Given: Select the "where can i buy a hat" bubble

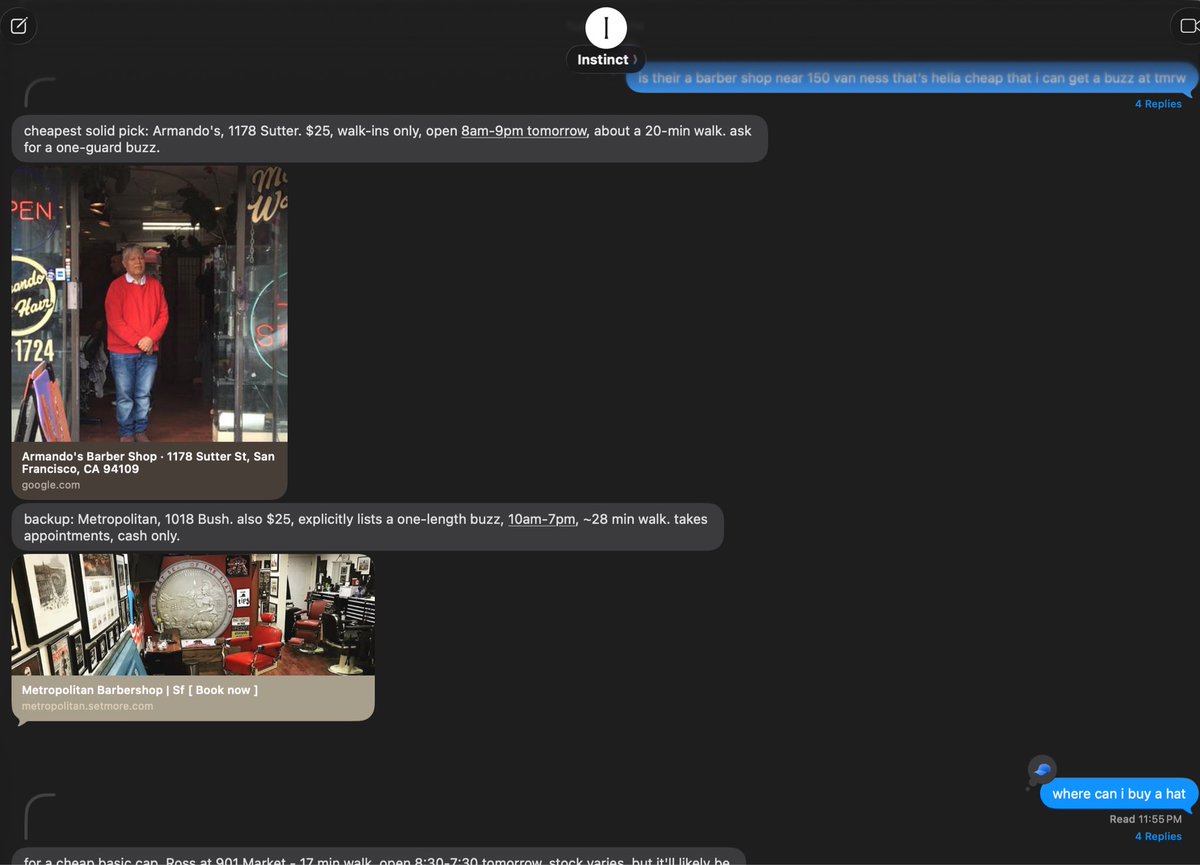Looking at the screenshot, I should click(1119, 794).
